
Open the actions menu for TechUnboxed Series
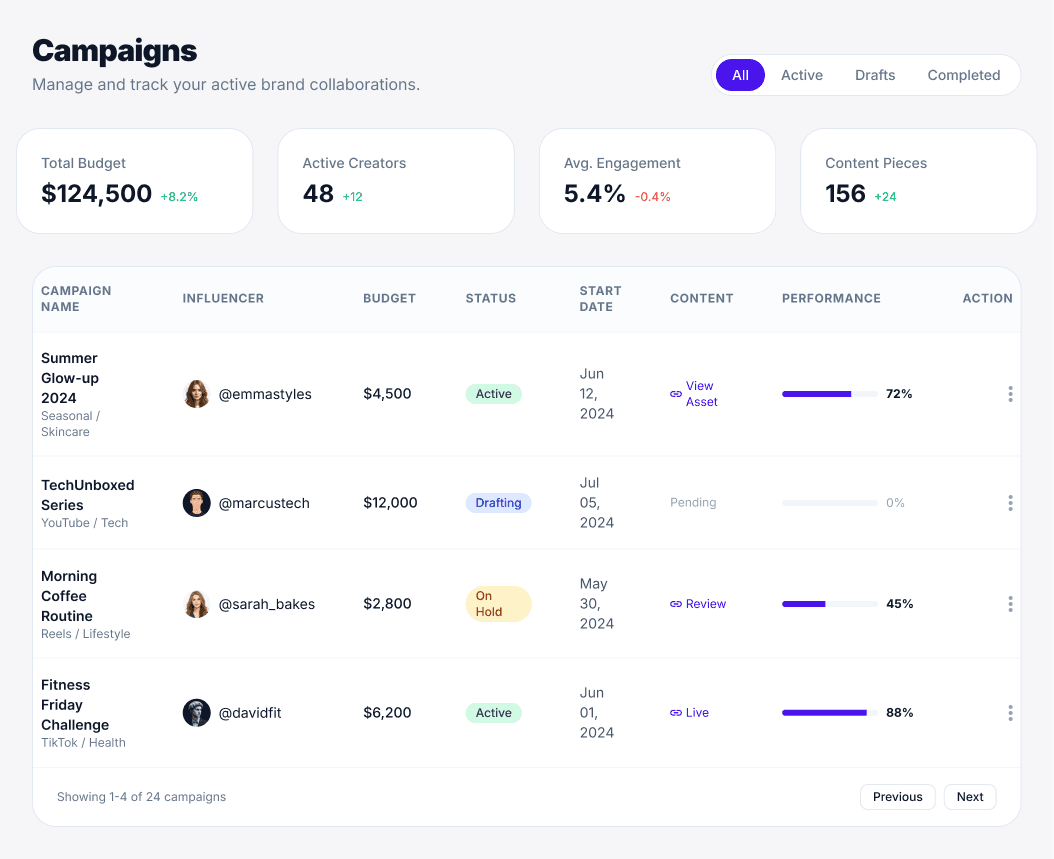(1010, 503)
